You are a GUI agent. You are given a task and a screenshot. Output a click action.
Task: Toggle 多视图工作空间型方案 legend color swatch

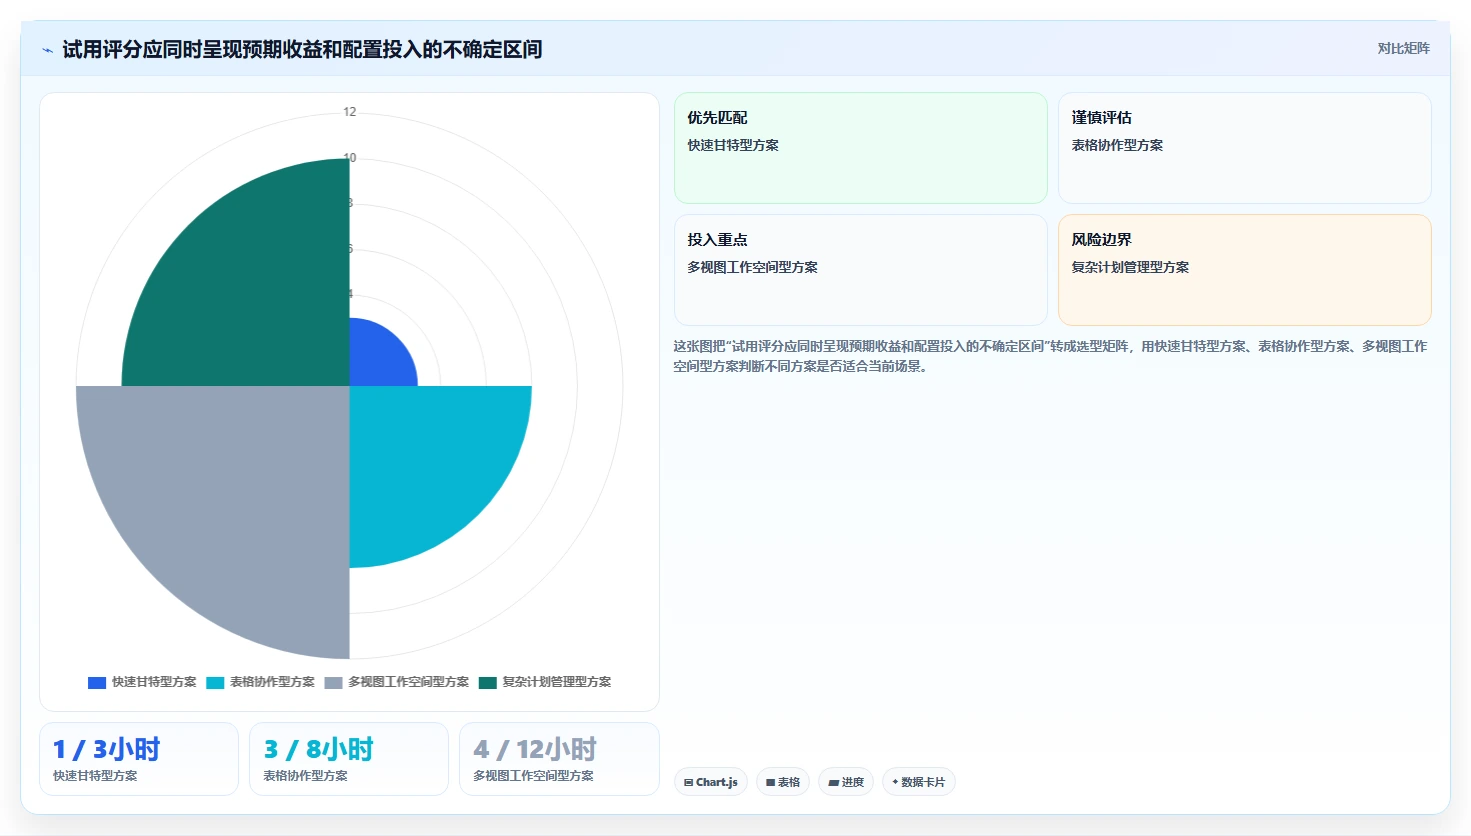333,683
